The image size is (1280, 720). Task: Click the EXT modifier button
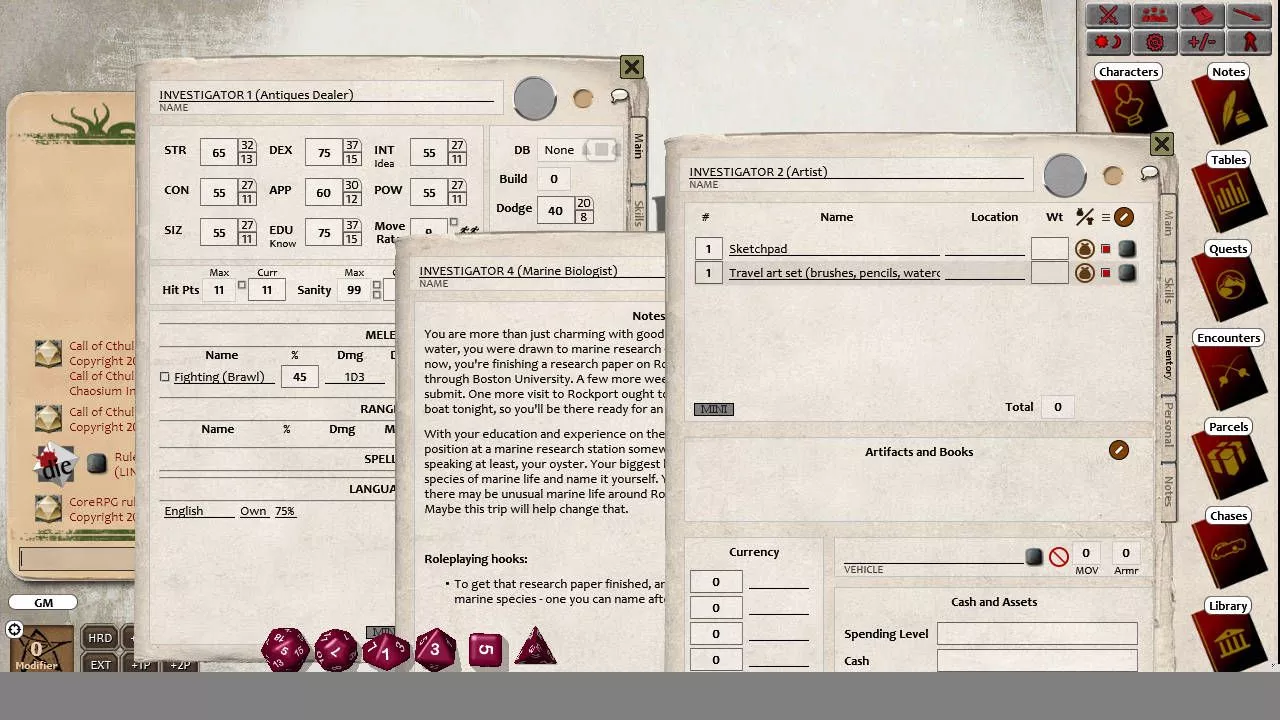tap(100, 664)
